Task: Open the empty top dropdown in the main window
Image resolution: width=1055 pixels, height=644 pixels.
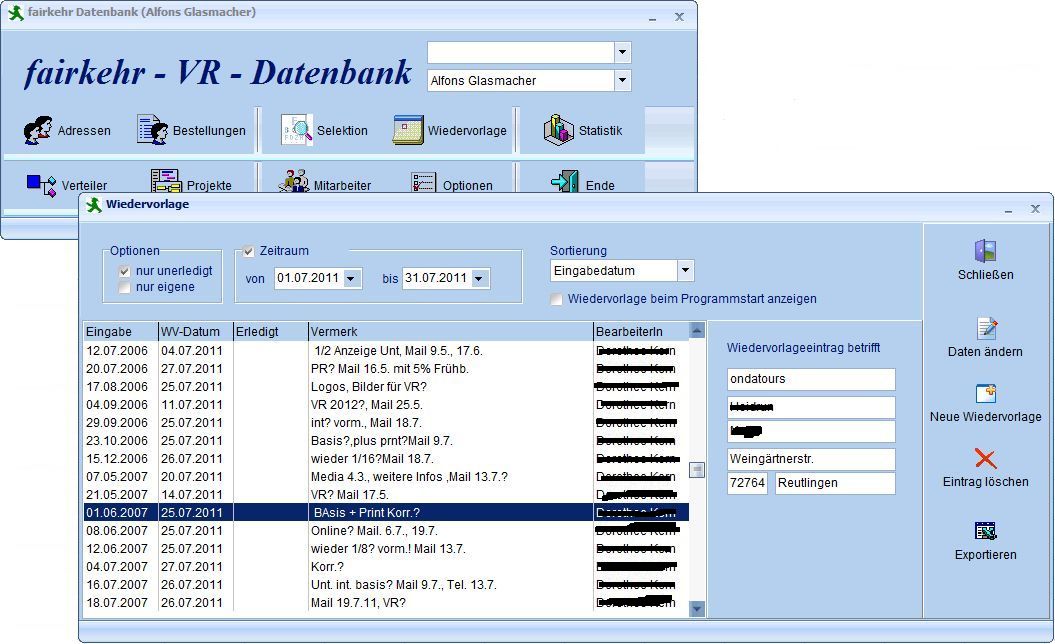Action: [622, 52]
